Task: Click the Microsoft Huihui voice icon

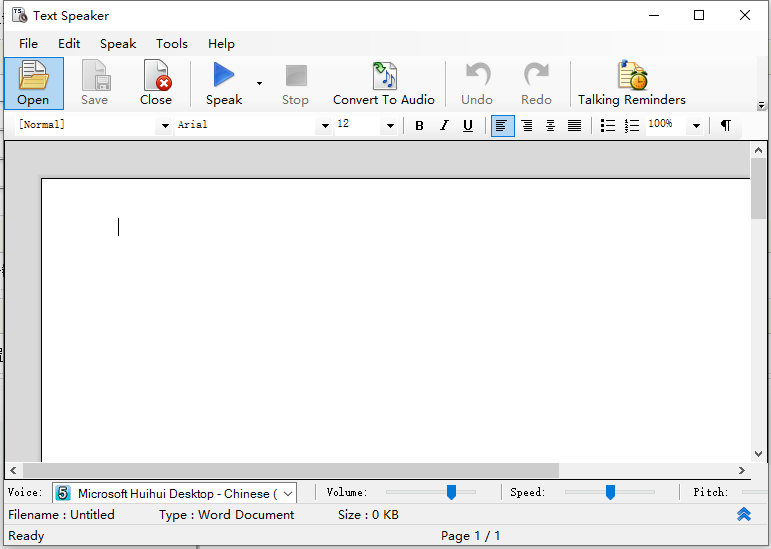Action: pos(63,493)
